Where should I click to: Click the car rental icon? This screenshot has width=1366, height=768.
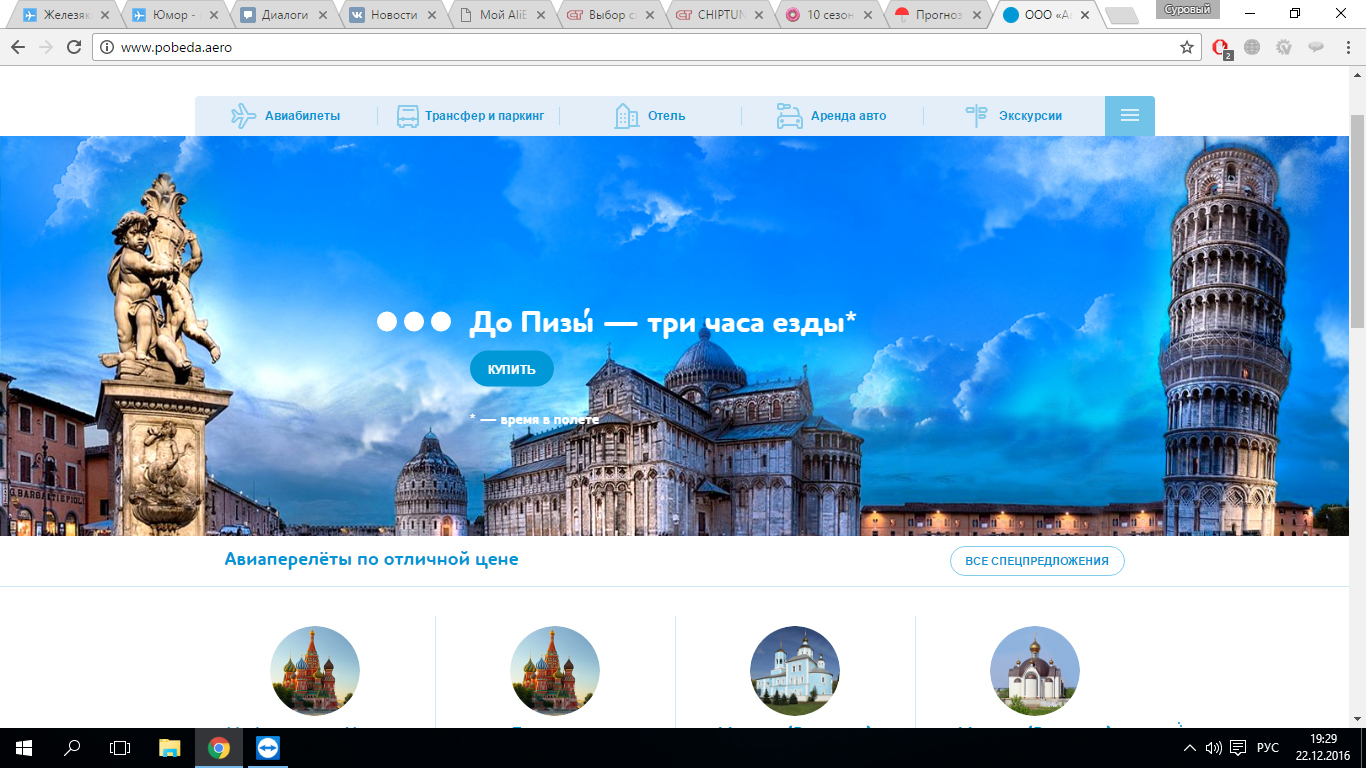[789, 116]
